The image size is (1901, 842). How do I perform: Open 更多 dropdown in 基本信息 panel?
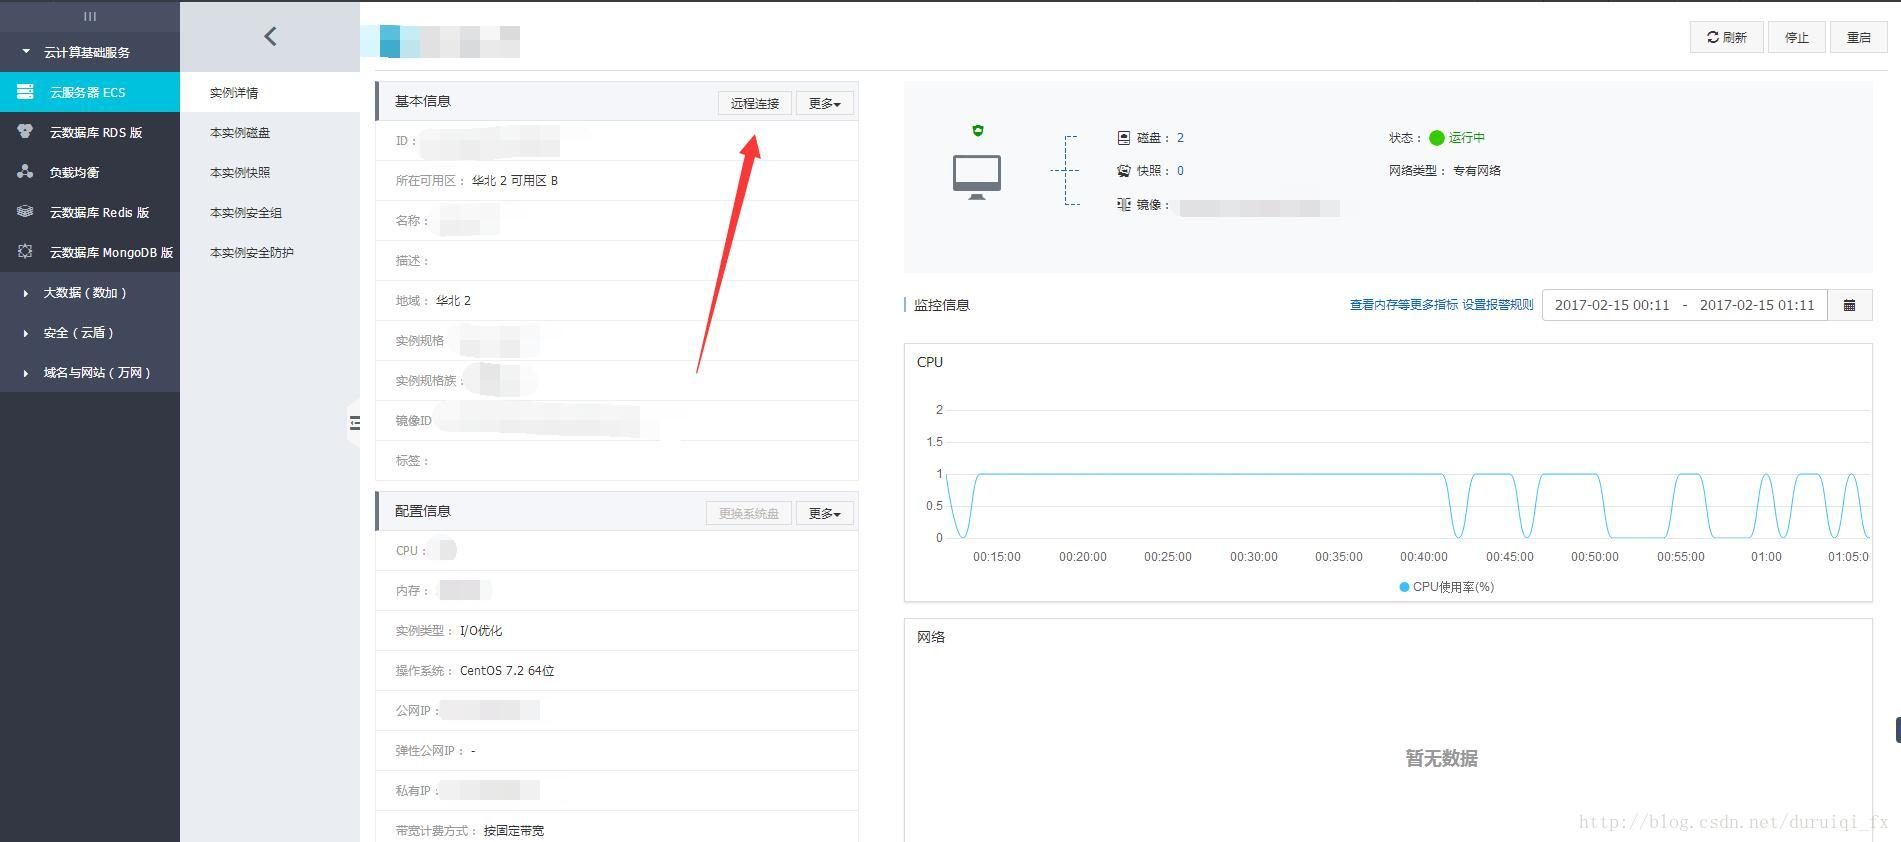coord(824,103)
